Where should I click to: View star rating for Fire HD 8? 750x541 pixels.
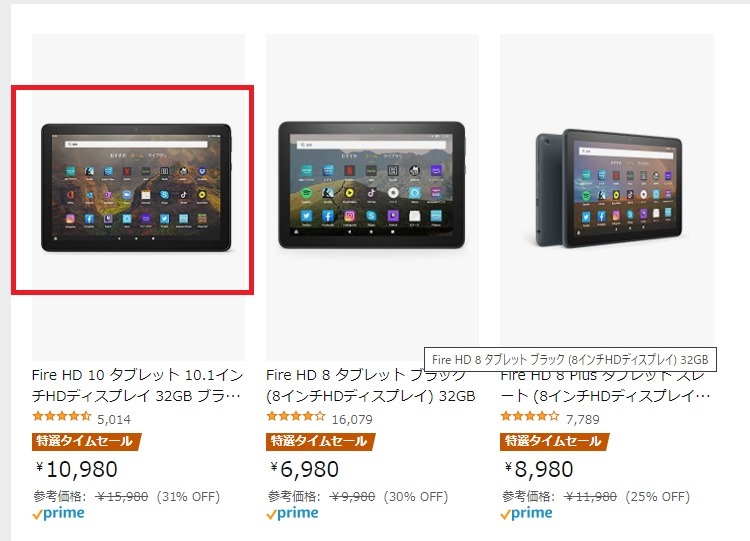(296, 416)
